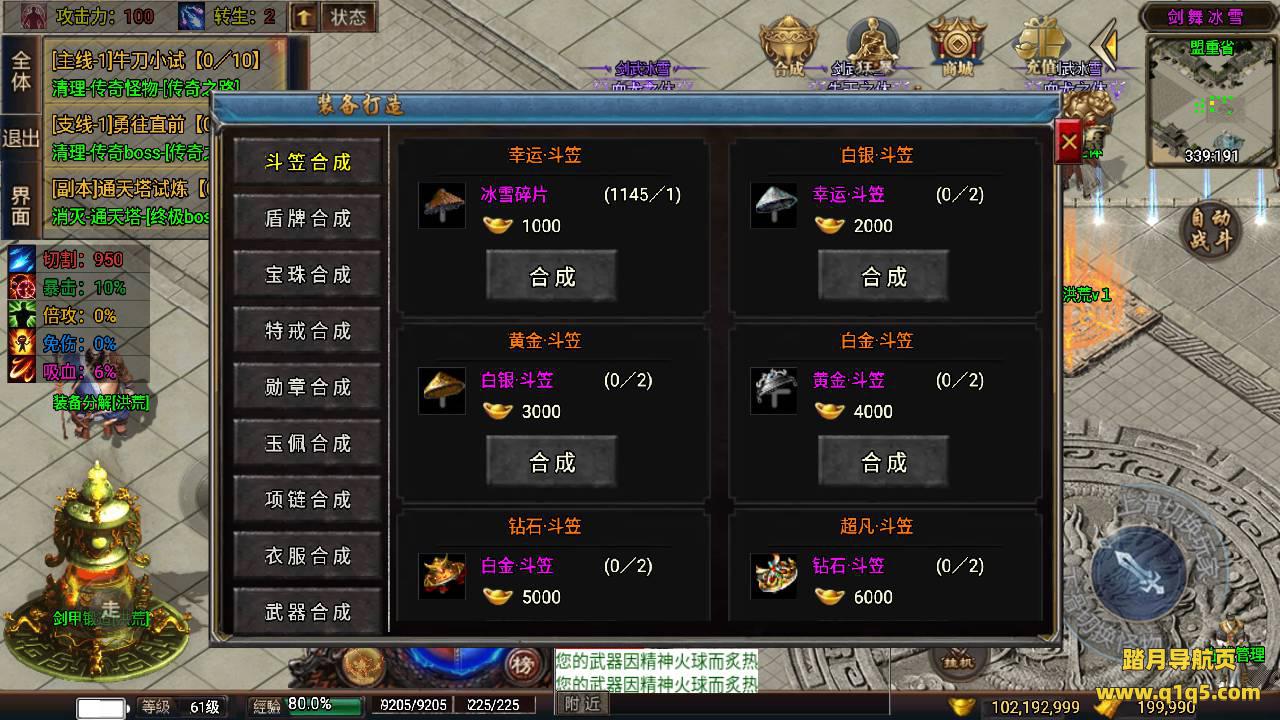Toggle 自动战斗 auto battle
The width and height of the screenshot is (1280, 720).
click(1210, 229)
